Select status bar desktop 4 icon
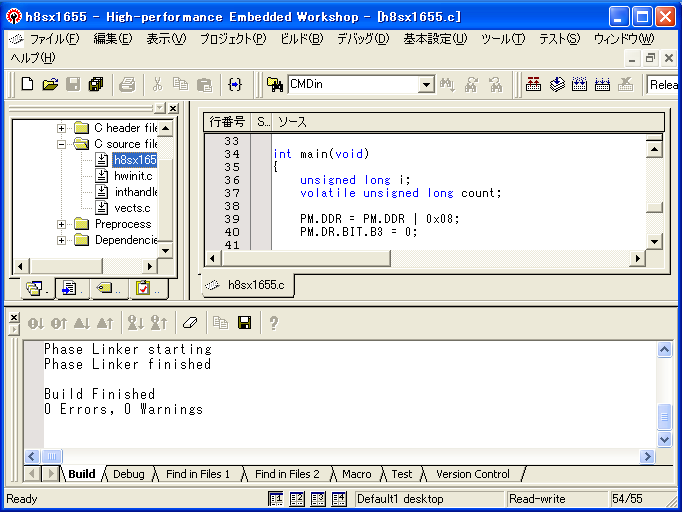 [x=339, y=499]
